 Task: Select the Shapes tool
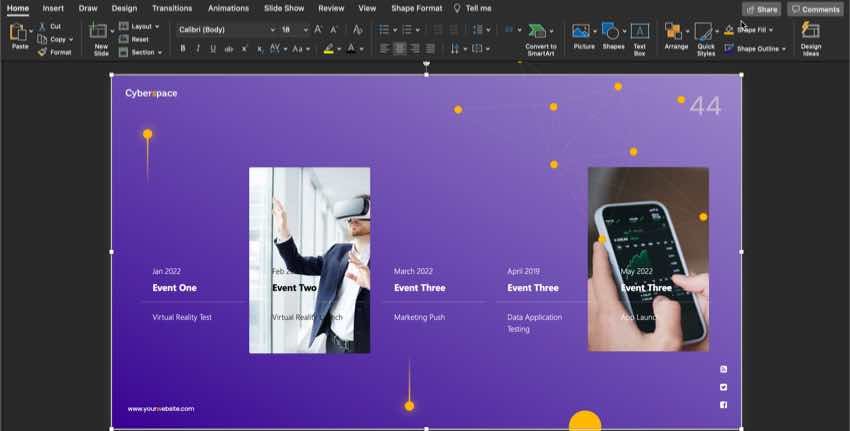pyautogui.click(x=613, y=32)
